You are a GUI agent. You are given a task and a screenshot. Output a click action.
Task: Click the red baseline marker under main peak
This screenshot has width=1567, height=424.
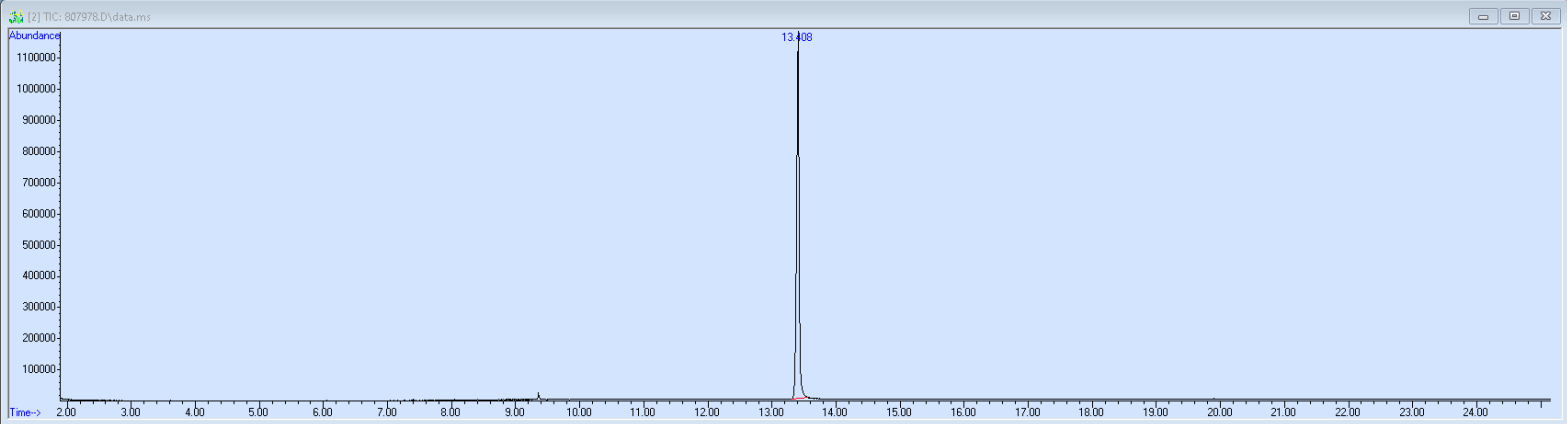799,398
